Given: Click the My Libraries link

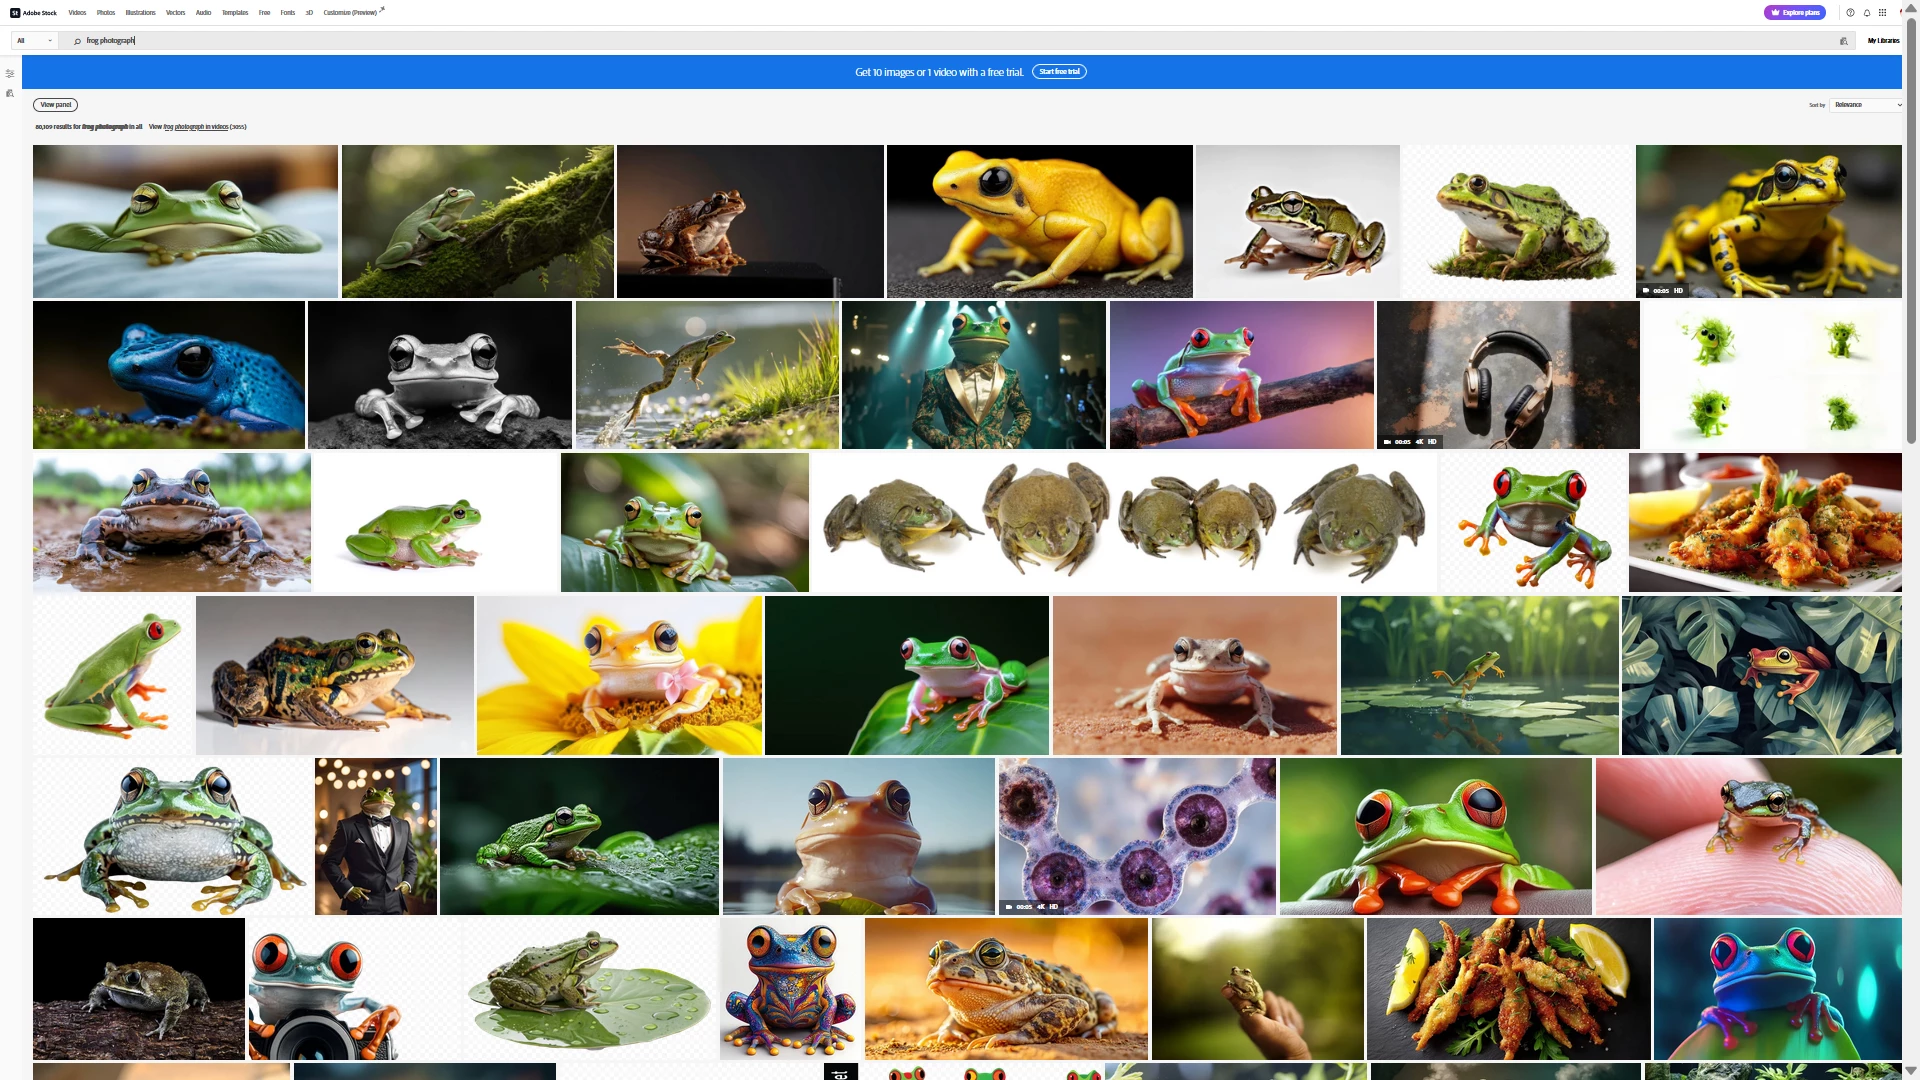Looking at the screenshot, I should (x=1883, y=41).
